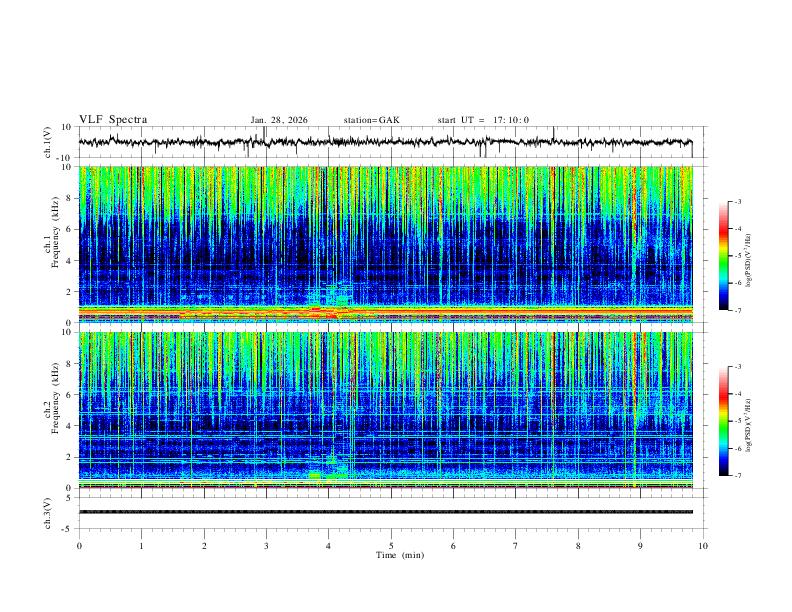Screen dimensions: 792x612
Task: Select the date text "Jan. 28, 2026"
Action: (x=279, y=120)
